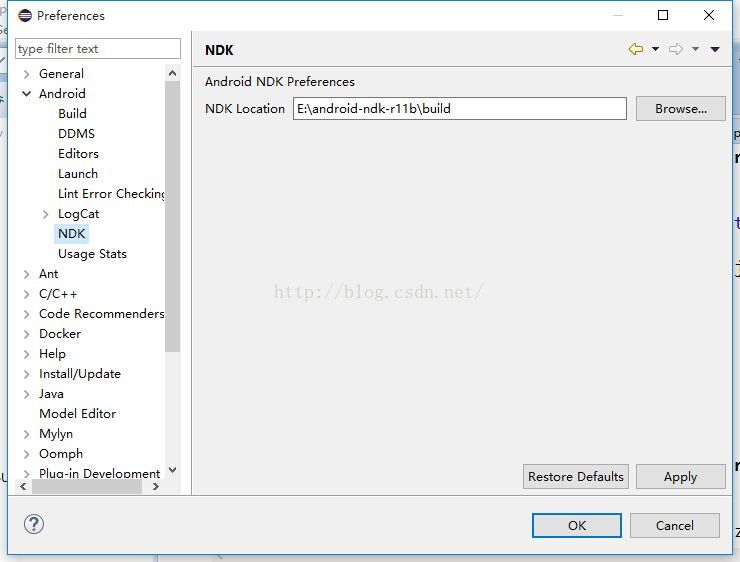740x562 pixels.
Task: Click the Restore Defaults button
Action: tap(576, 477)
